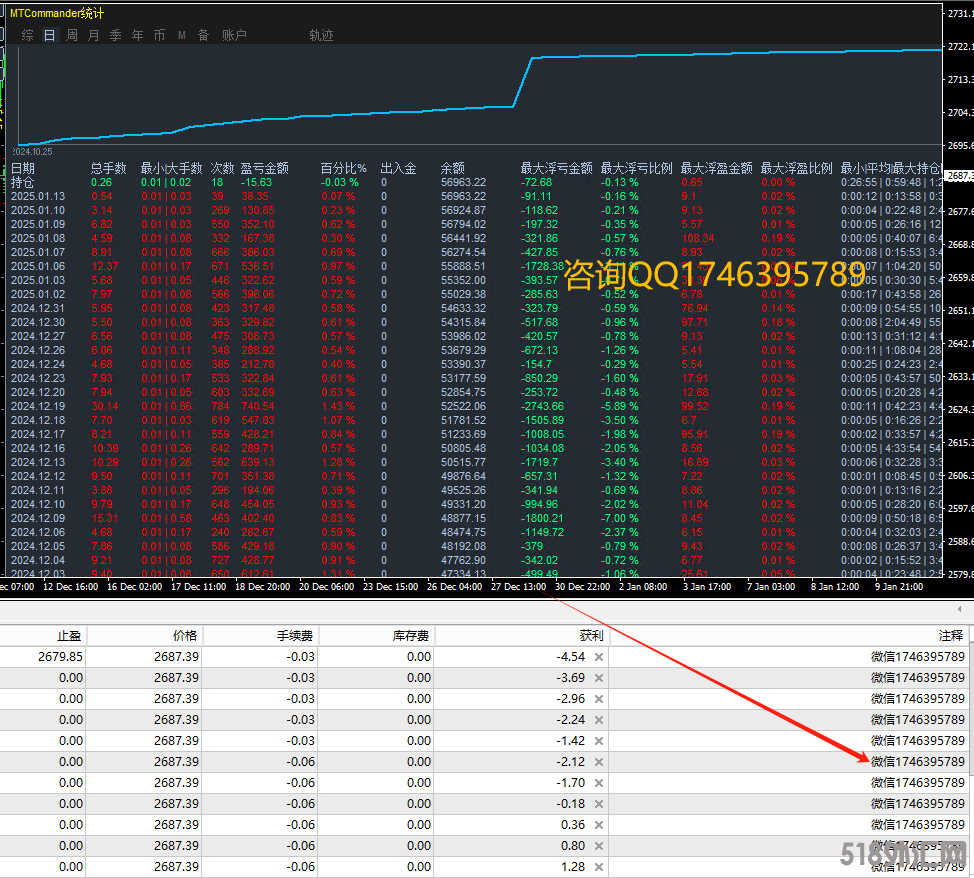Click the floating loss ratio -7.00 %
The image size is (974, 878).
tap(619, 518)
